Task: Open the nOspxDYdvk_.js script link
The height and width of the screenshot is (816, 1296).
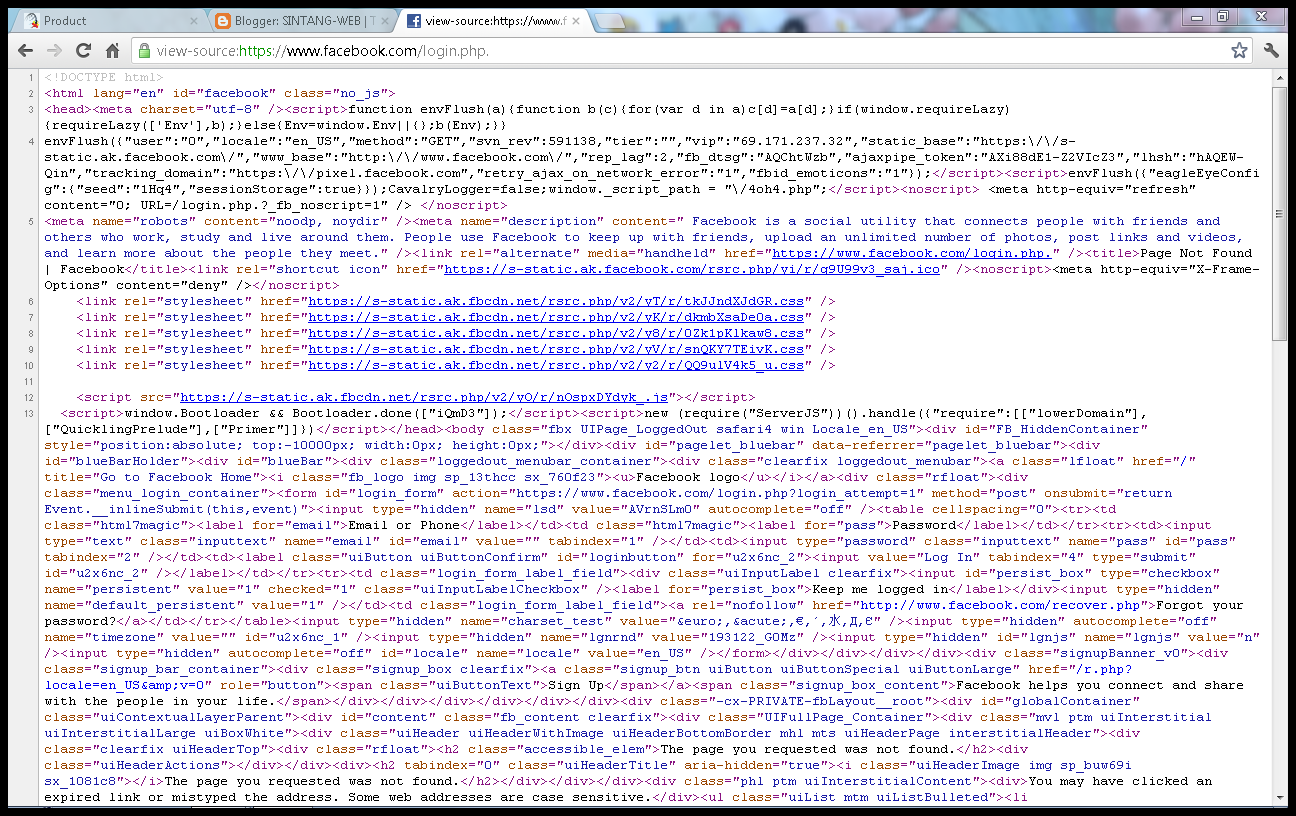Action: [425, 397]
